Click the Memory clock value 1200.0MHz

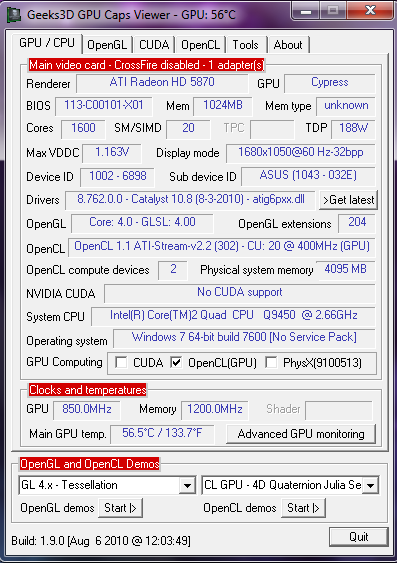[x=215, y=410]
